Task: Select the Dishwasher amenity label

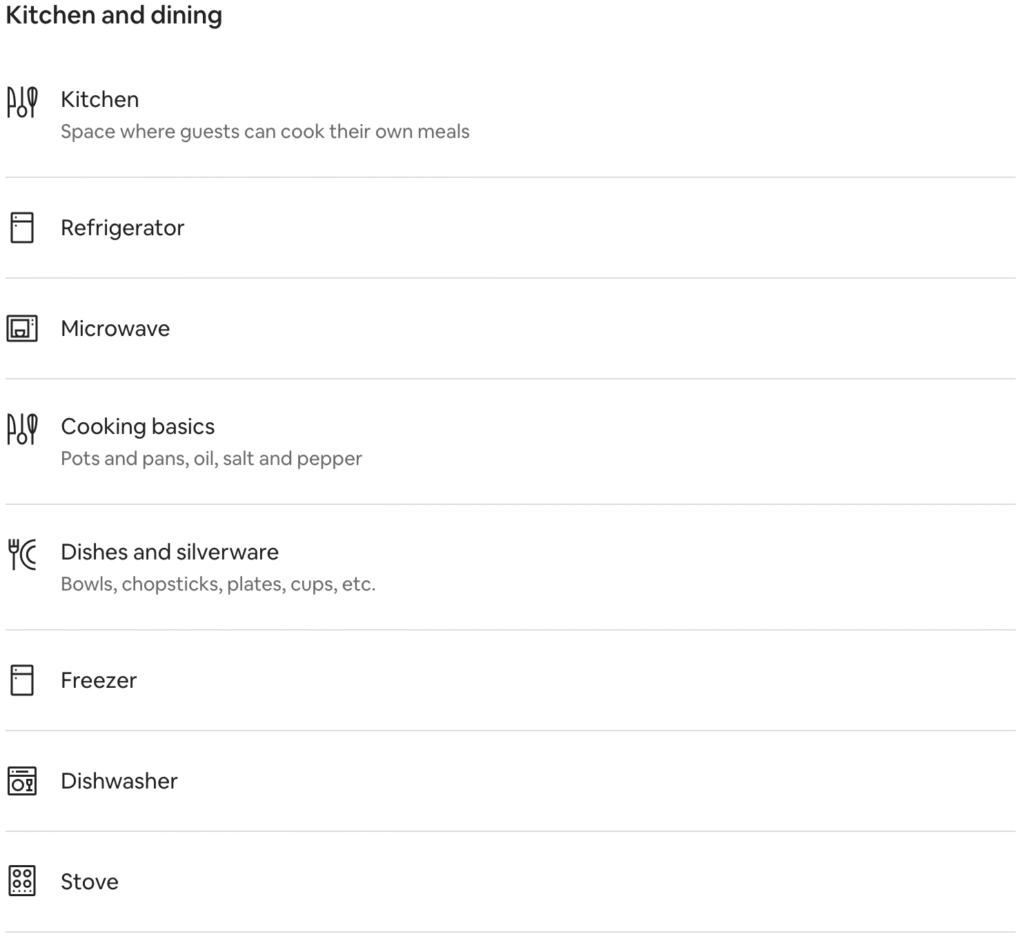Action: click(x=120, y=781)
